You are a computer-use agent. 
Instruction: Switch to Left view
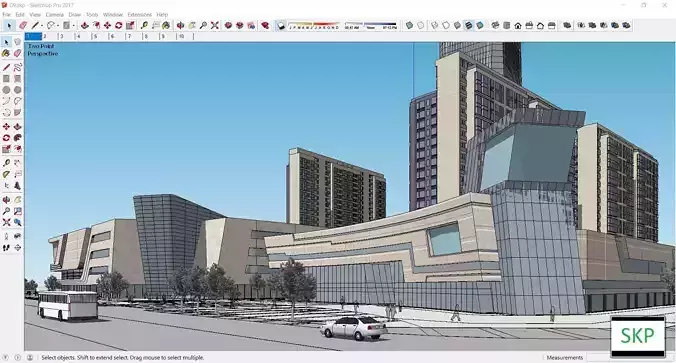tap(551, 25)
